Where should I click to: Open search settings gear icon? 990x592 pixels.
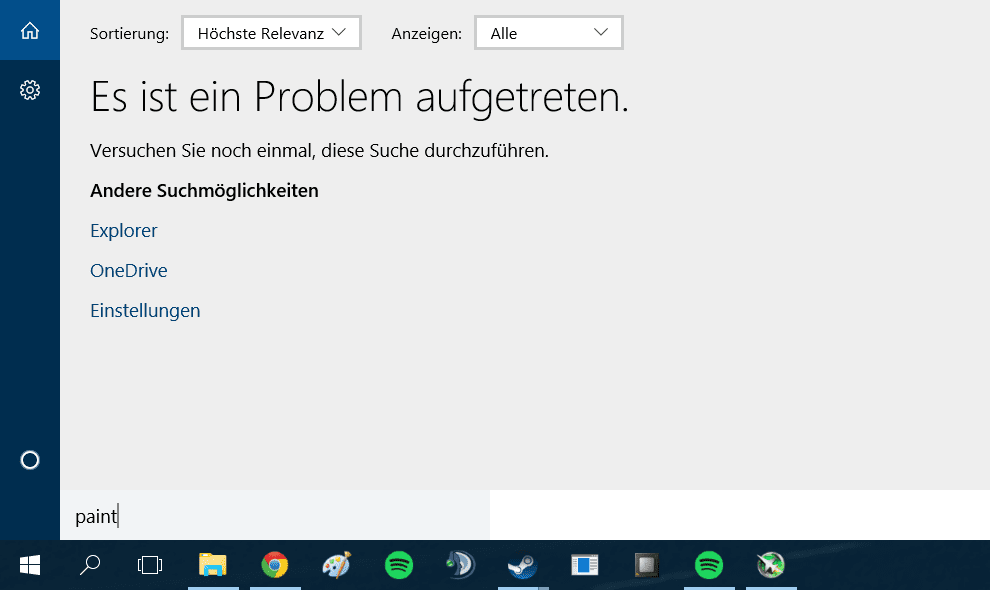tap(30, 90)
